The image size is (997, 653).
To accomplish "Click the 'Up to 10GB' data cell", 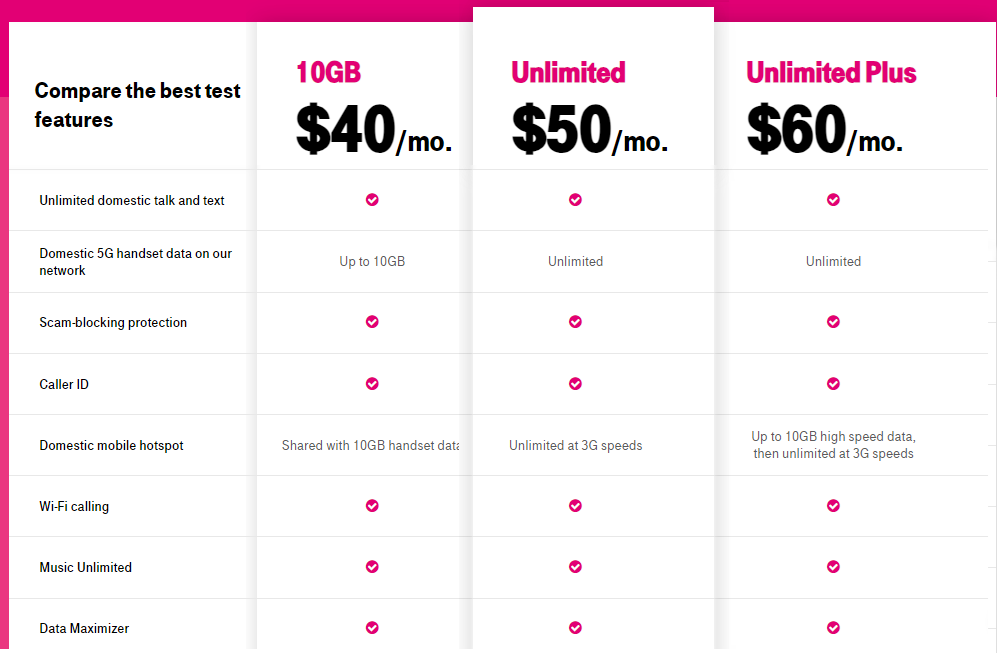I will tap(372, 261).
